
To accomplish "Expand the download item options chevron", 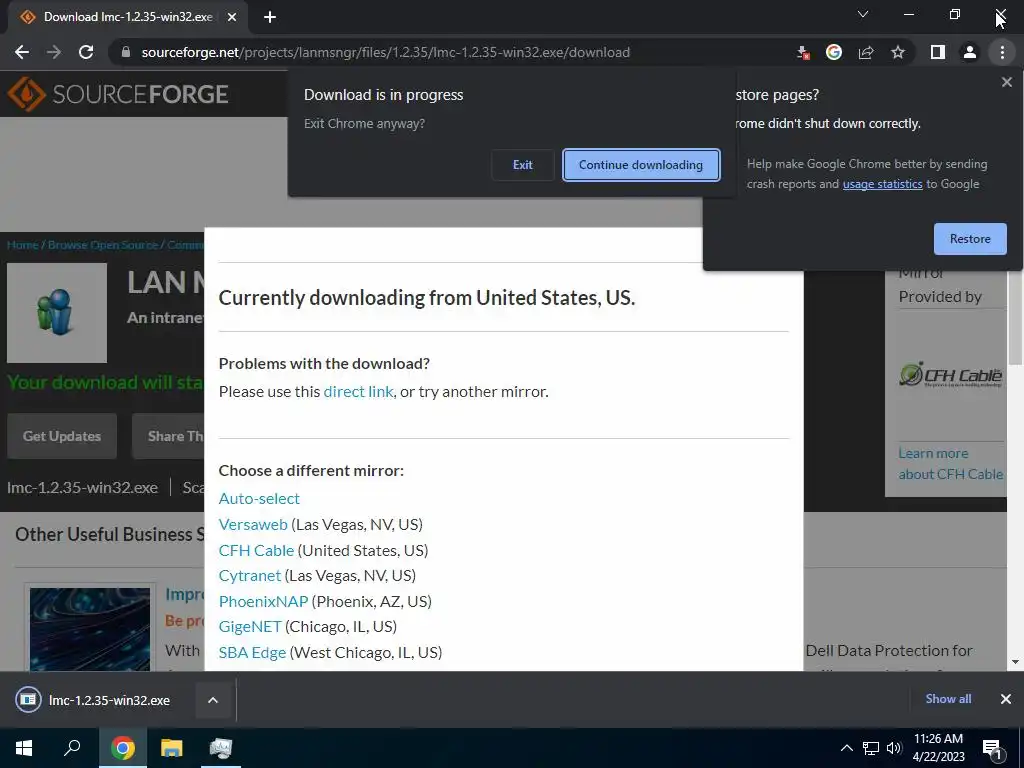I will 213,700.
